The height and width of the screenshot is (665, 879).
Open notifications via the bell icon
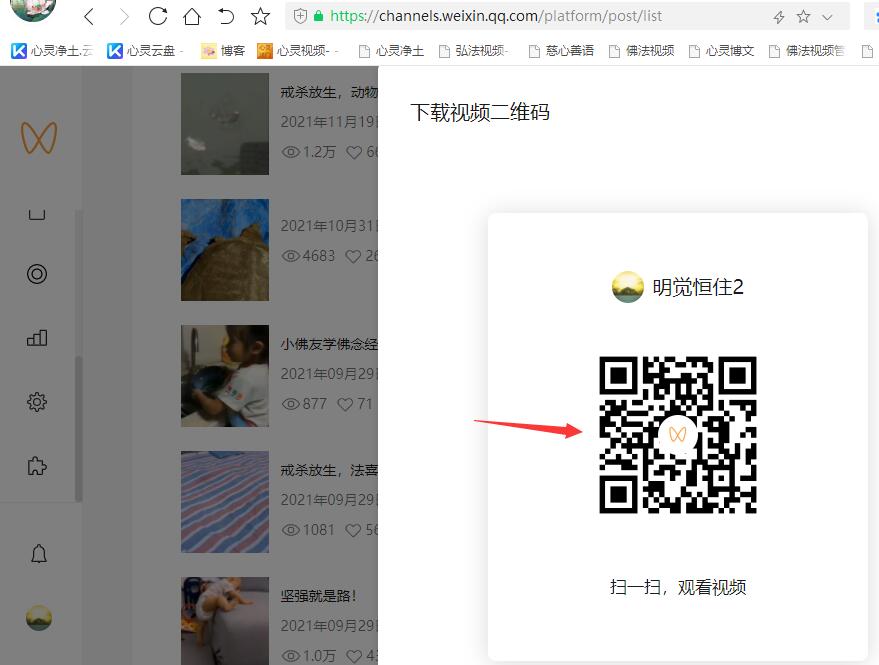tap(39, 554)
